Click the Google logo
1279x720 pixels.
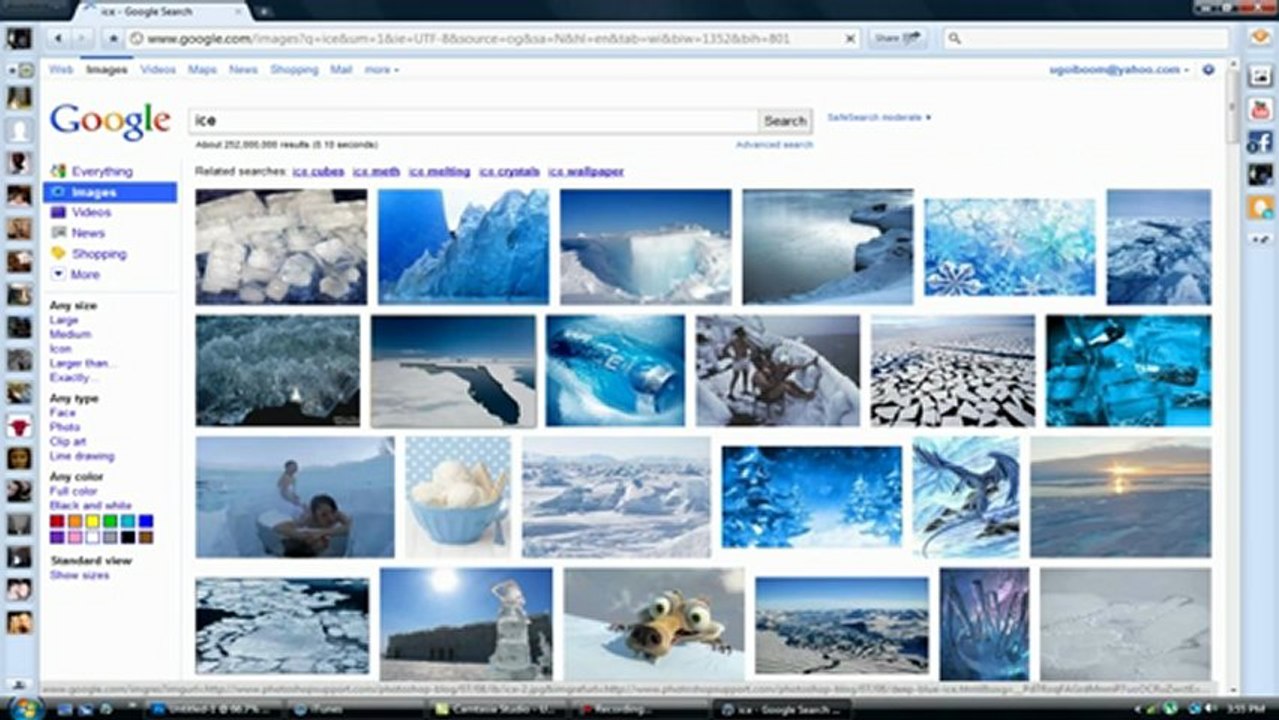point(110,121)
